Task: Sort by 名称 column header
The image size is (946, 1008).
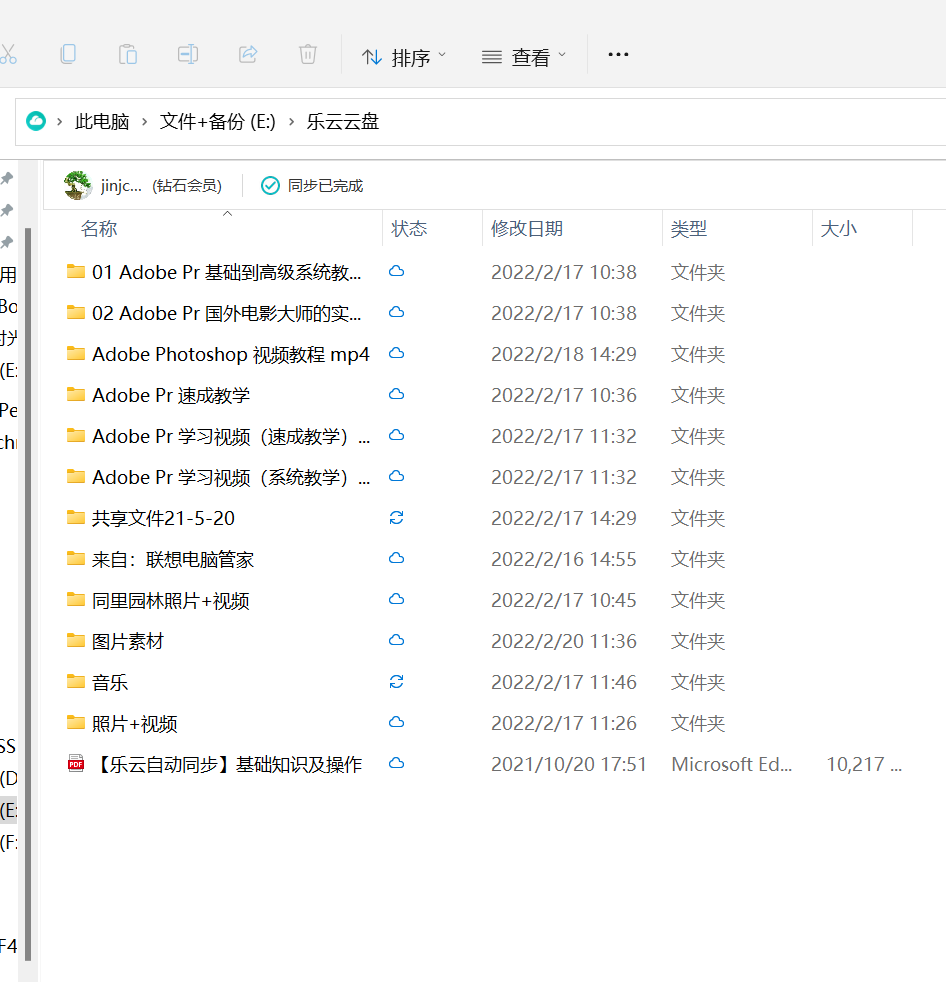Action: [99, 229]
